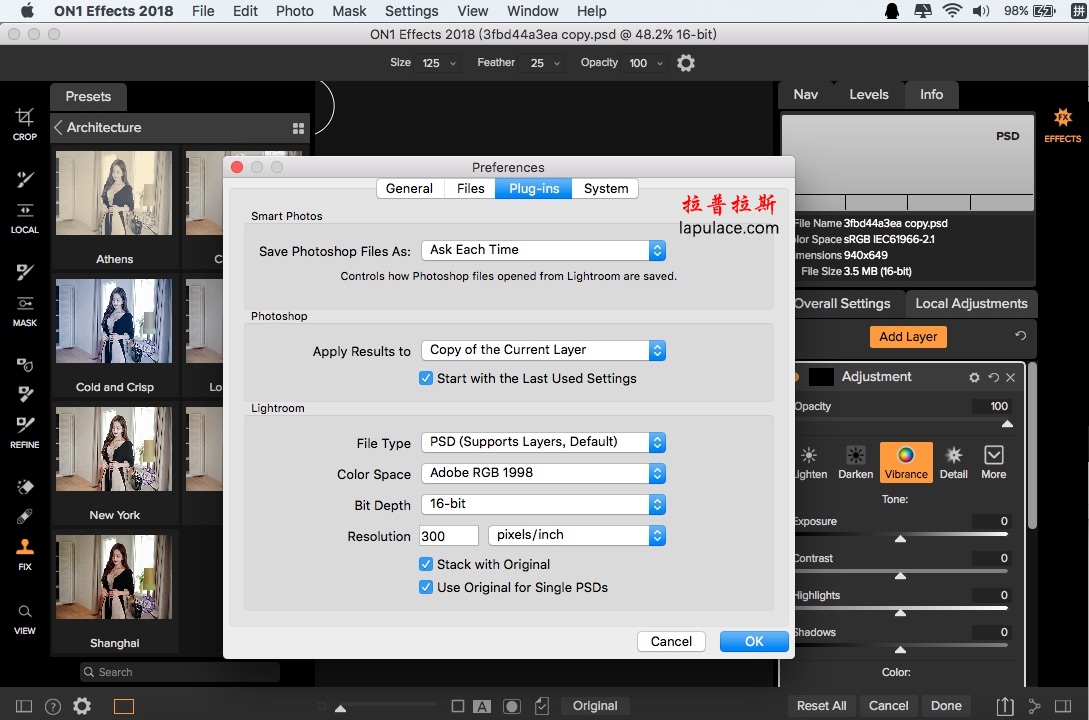Choose the Darken adjustment icon
The width and height of the screenshot is (1089, 720).
856,462
